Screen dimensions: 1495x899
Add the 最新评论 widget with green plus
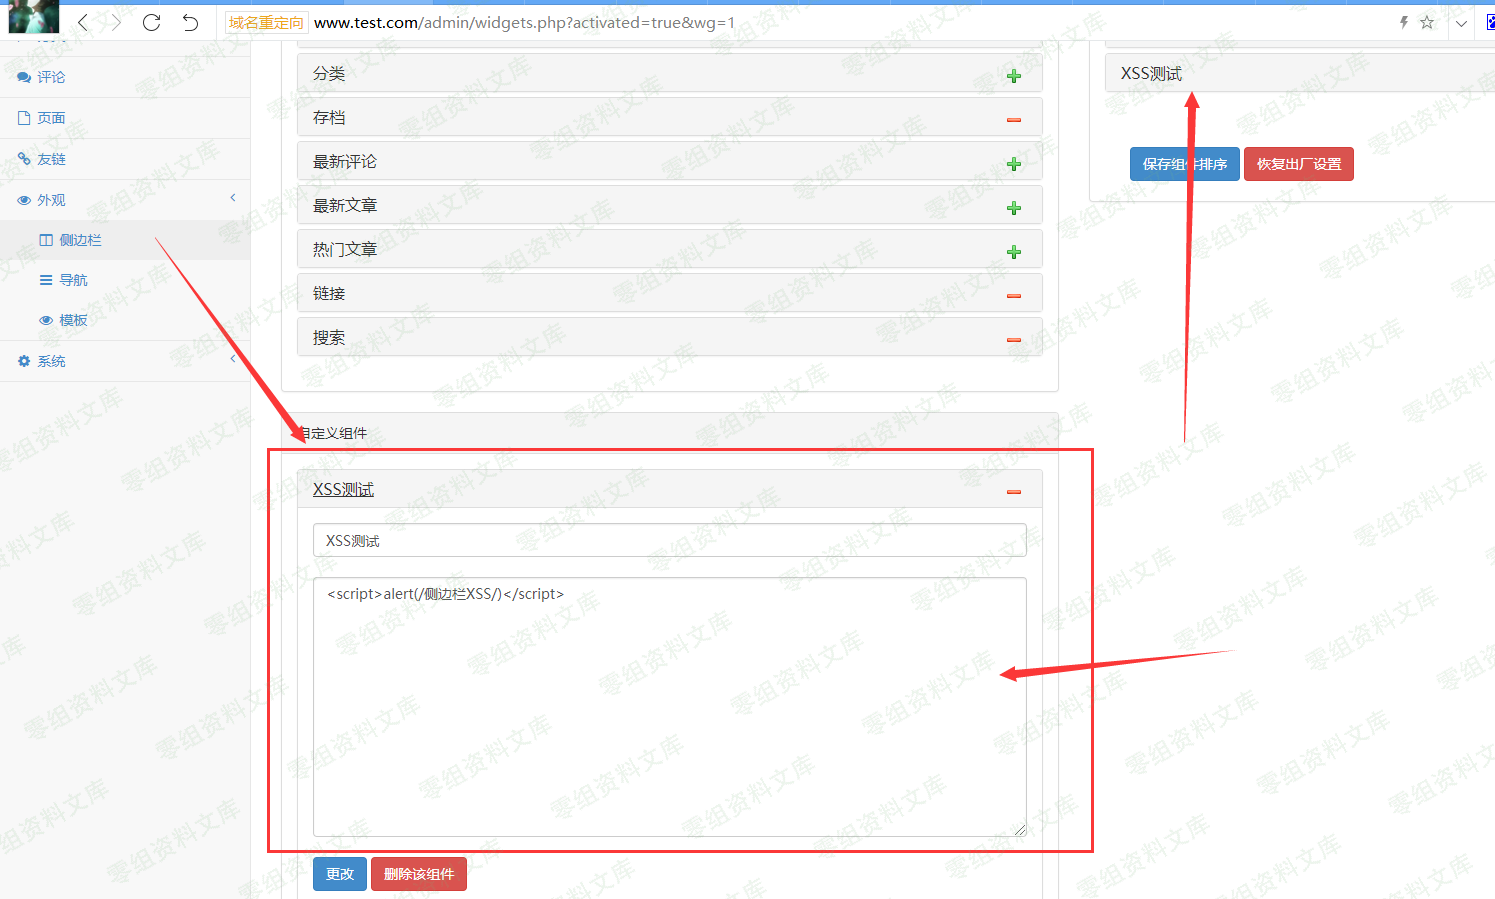pos(1014,161)
